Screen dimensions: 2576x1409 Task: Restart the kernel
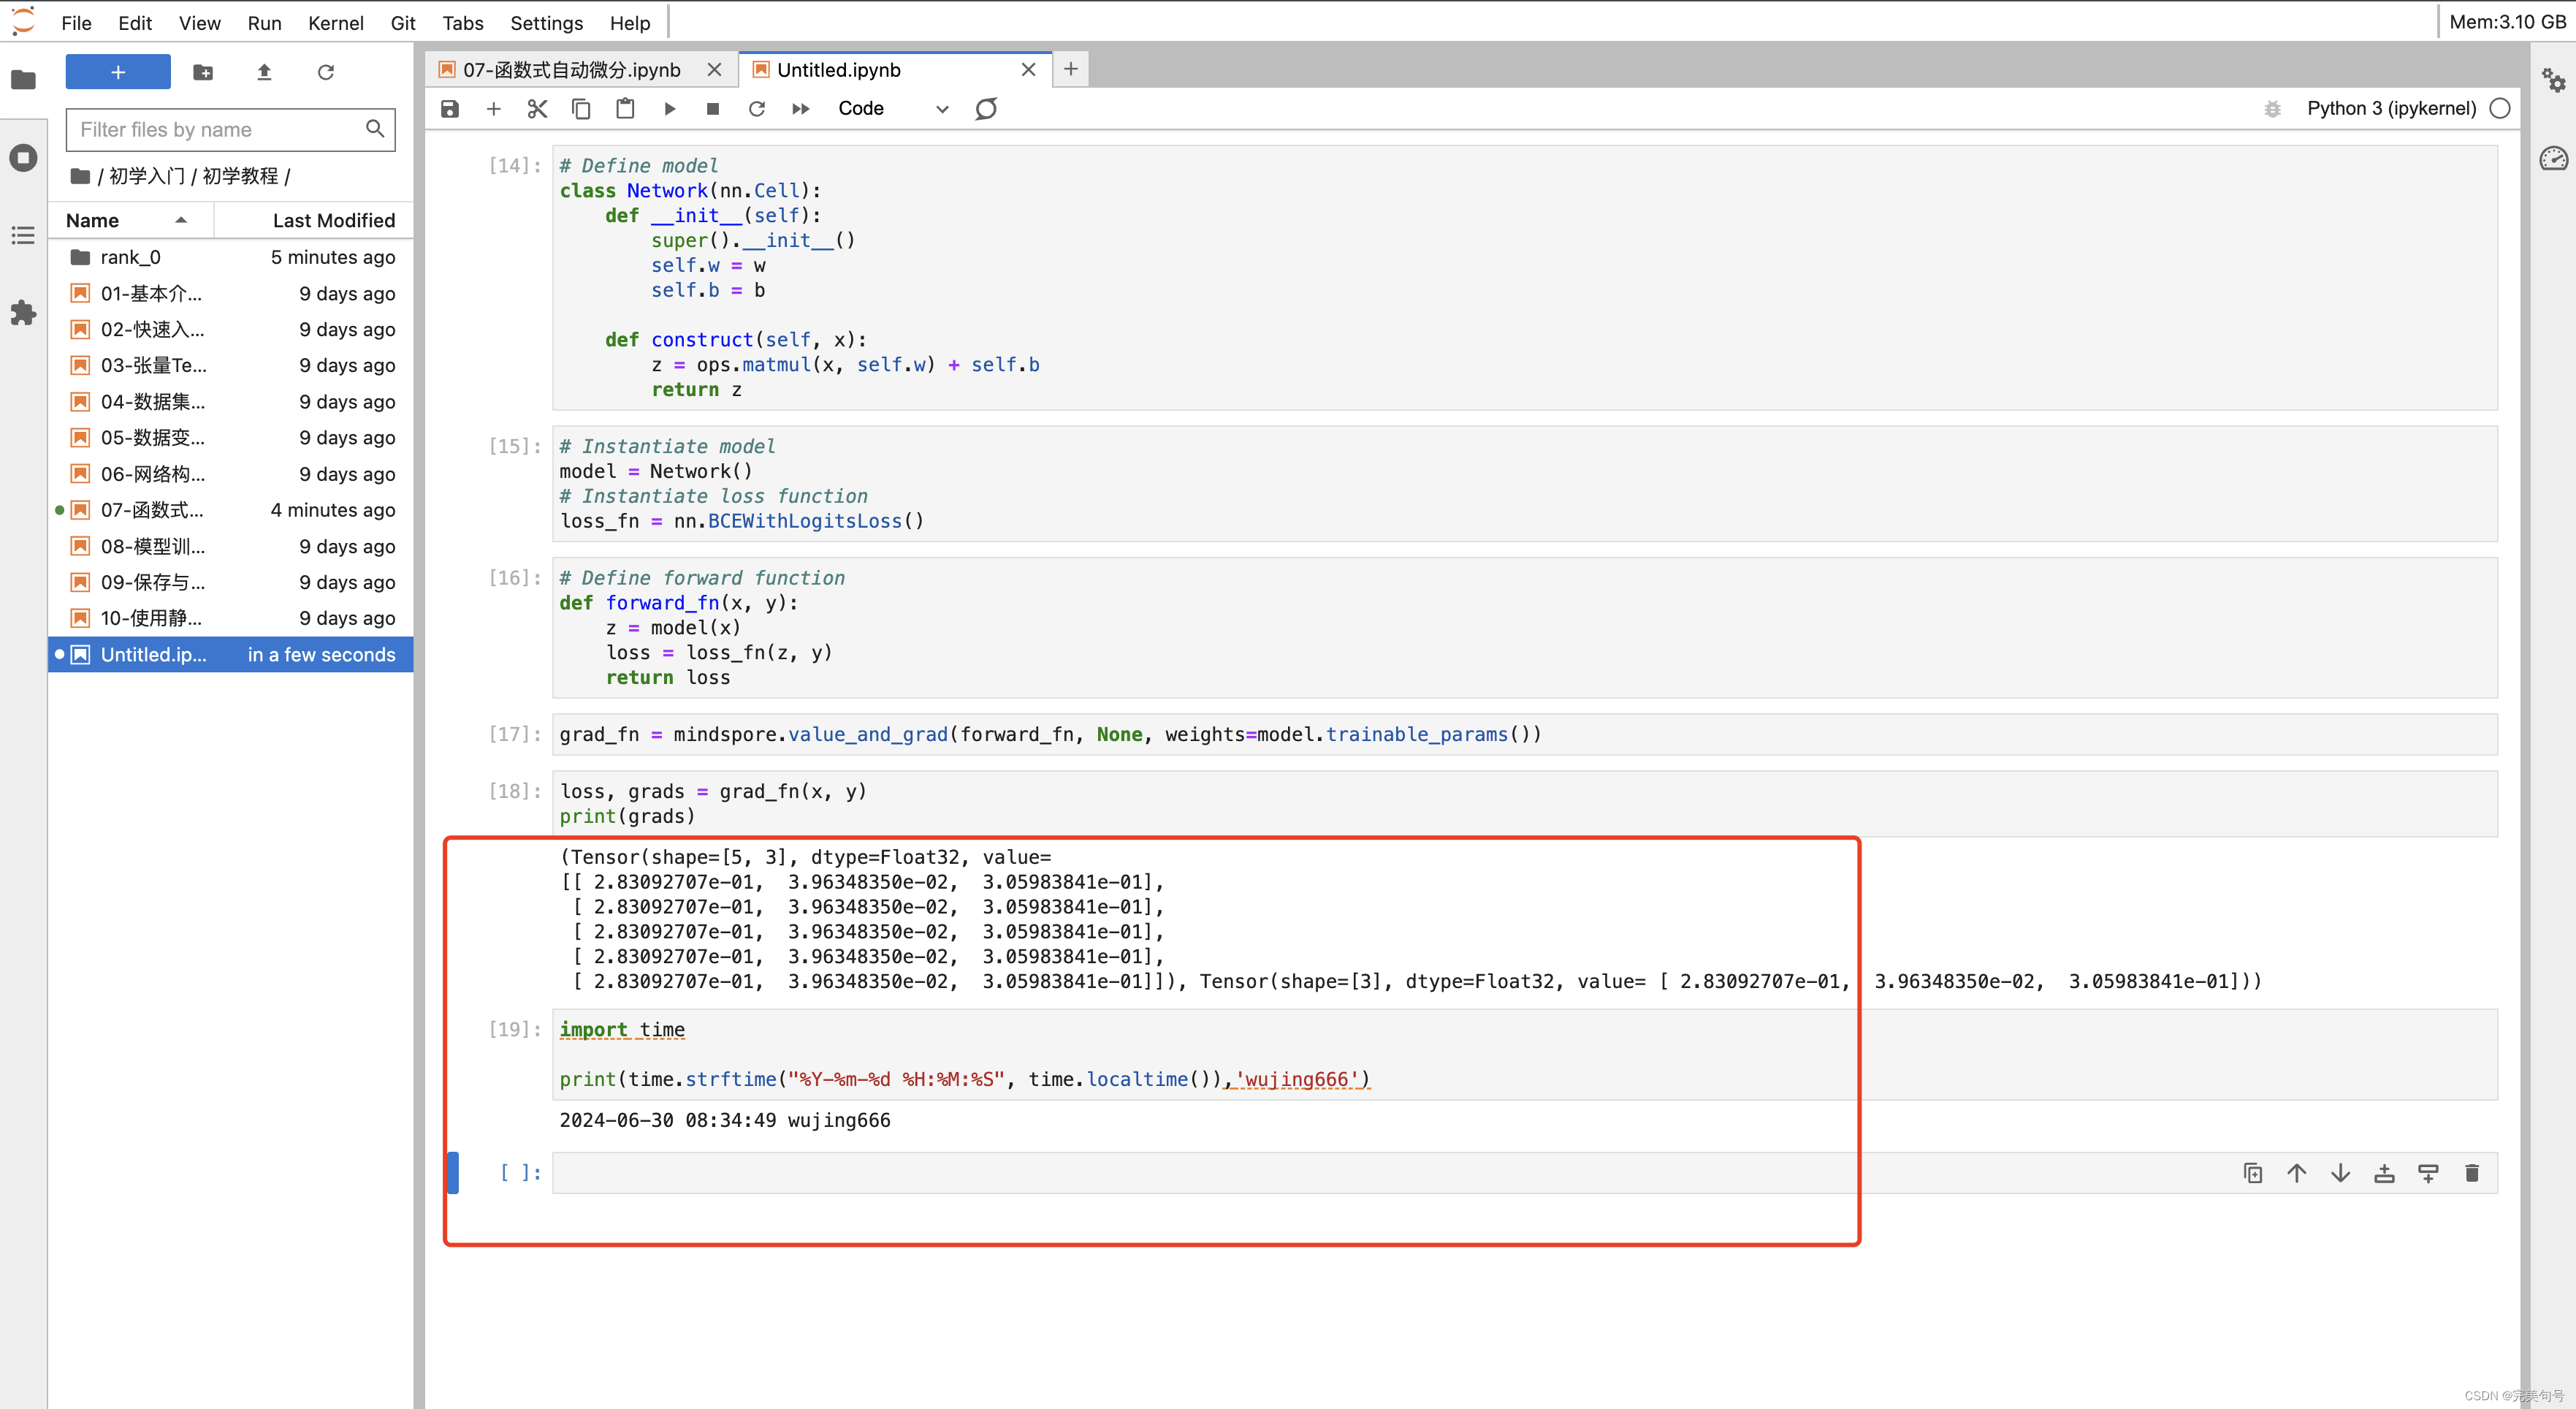(757, 109)
